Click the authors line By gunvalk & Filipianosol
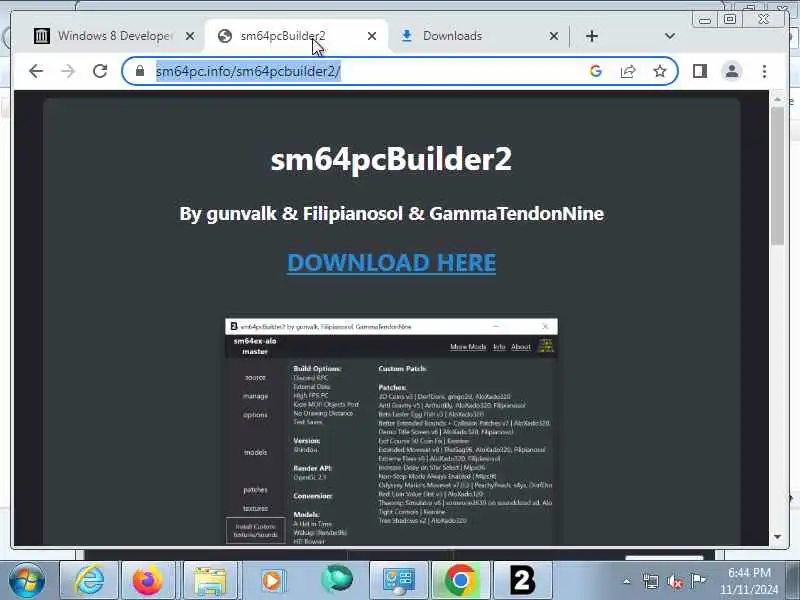 [x=391, y=213]
